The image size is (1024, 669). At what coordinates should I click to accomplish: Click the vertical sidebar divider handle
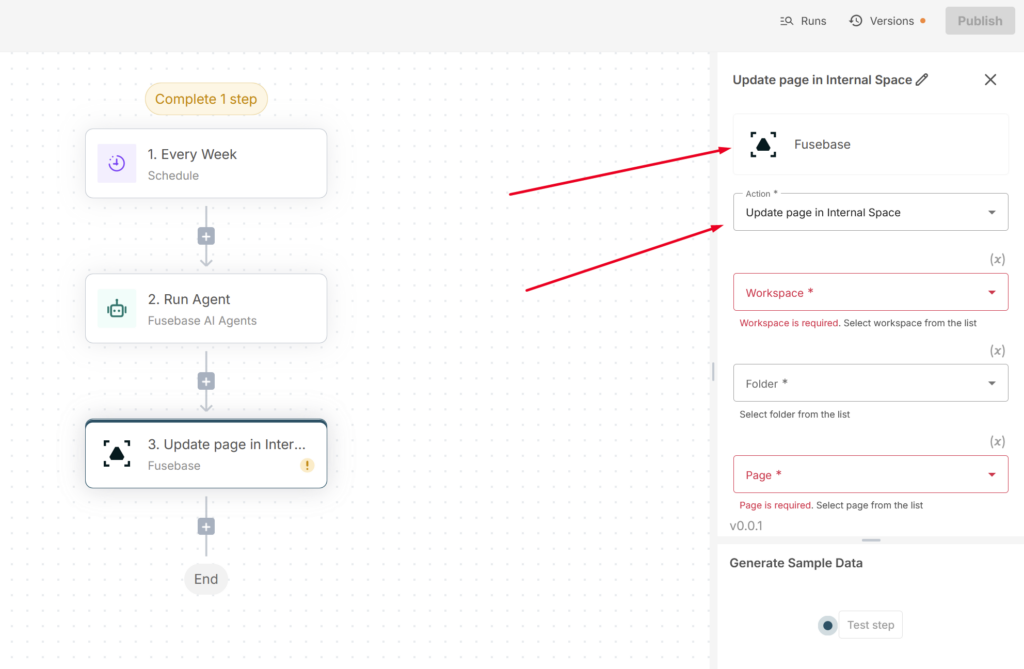coord(713,372)
